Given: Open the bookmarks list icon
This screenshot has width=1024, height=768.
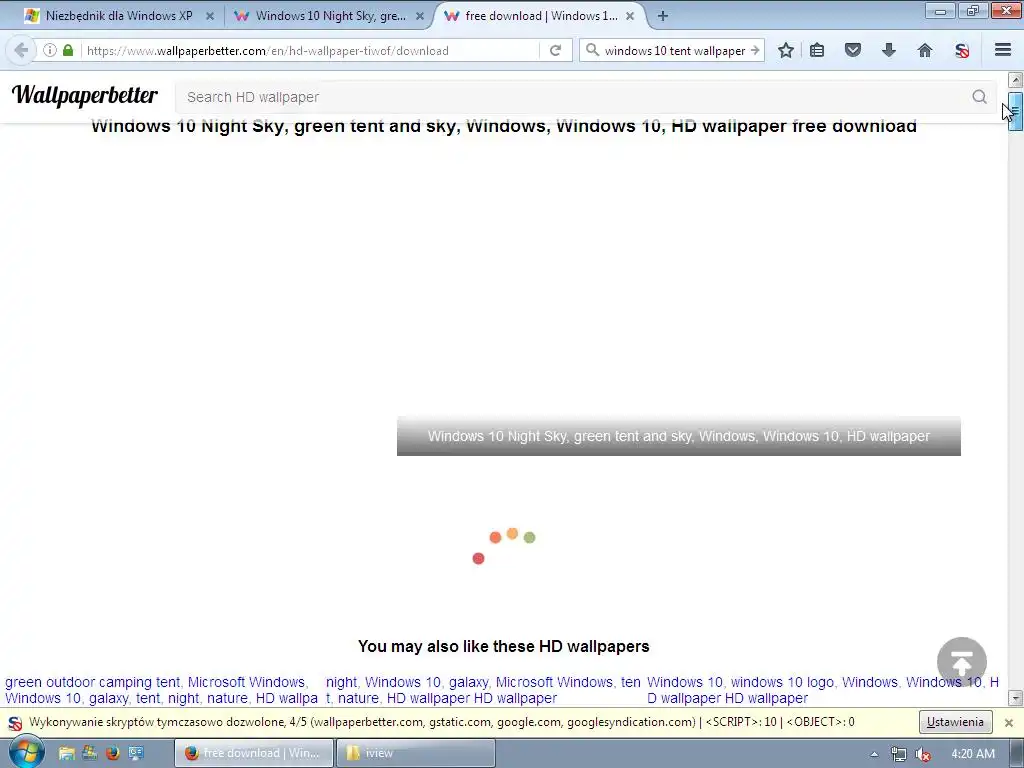Looking at the screenshot, I should click(817, 50).
